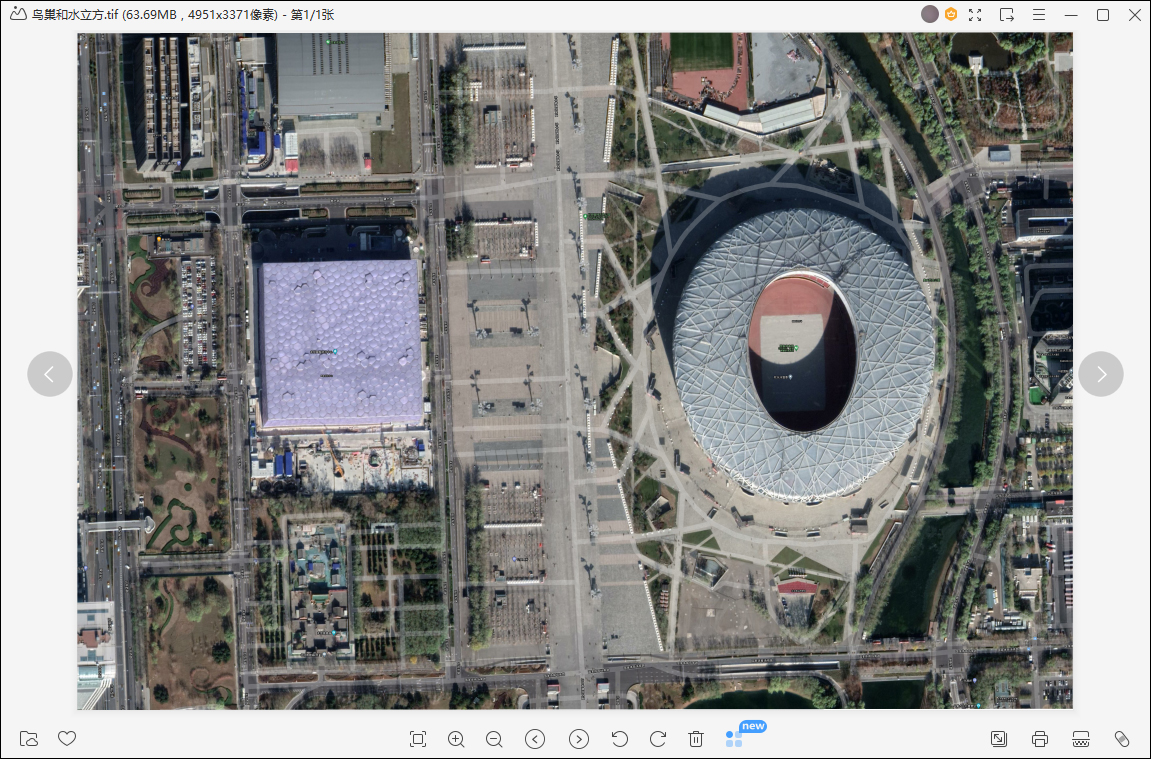
Task: Click the orange crown VIP badge
Action: click(951, 14)
